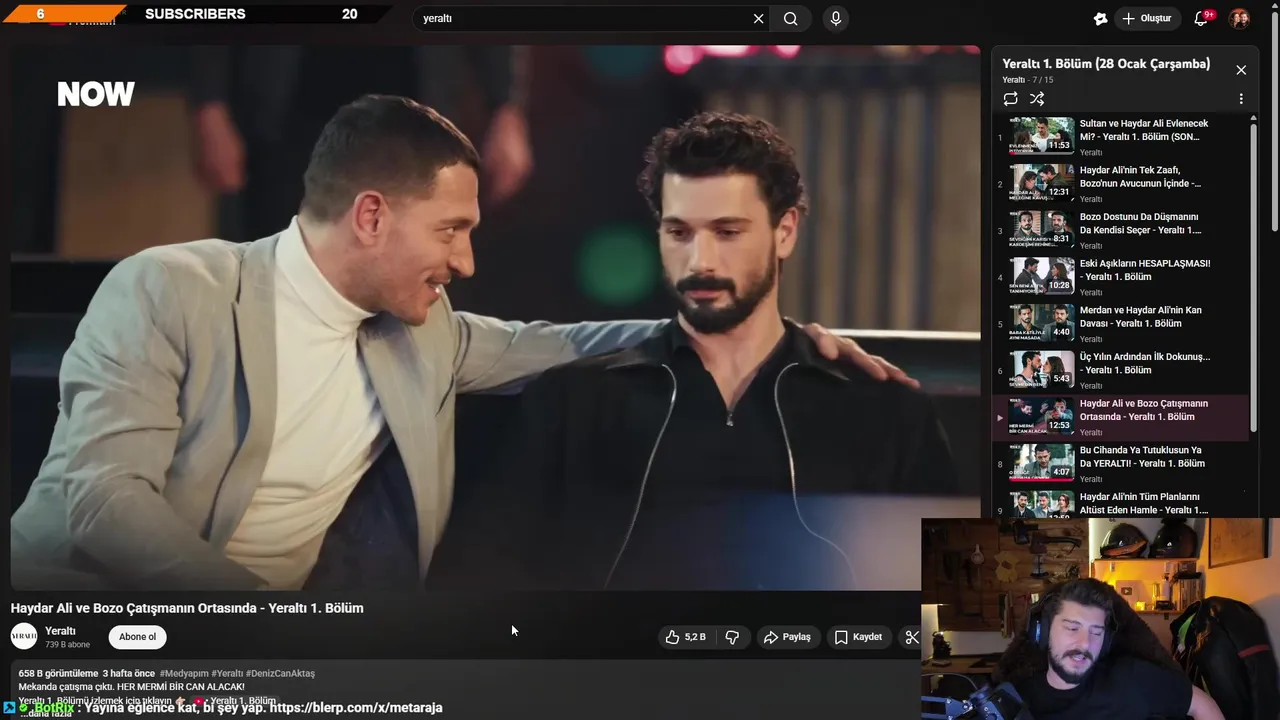Dislike the video with thumbs-down icon
Image resolution: width=1280 pixels, height=720 pixels.
732,637
